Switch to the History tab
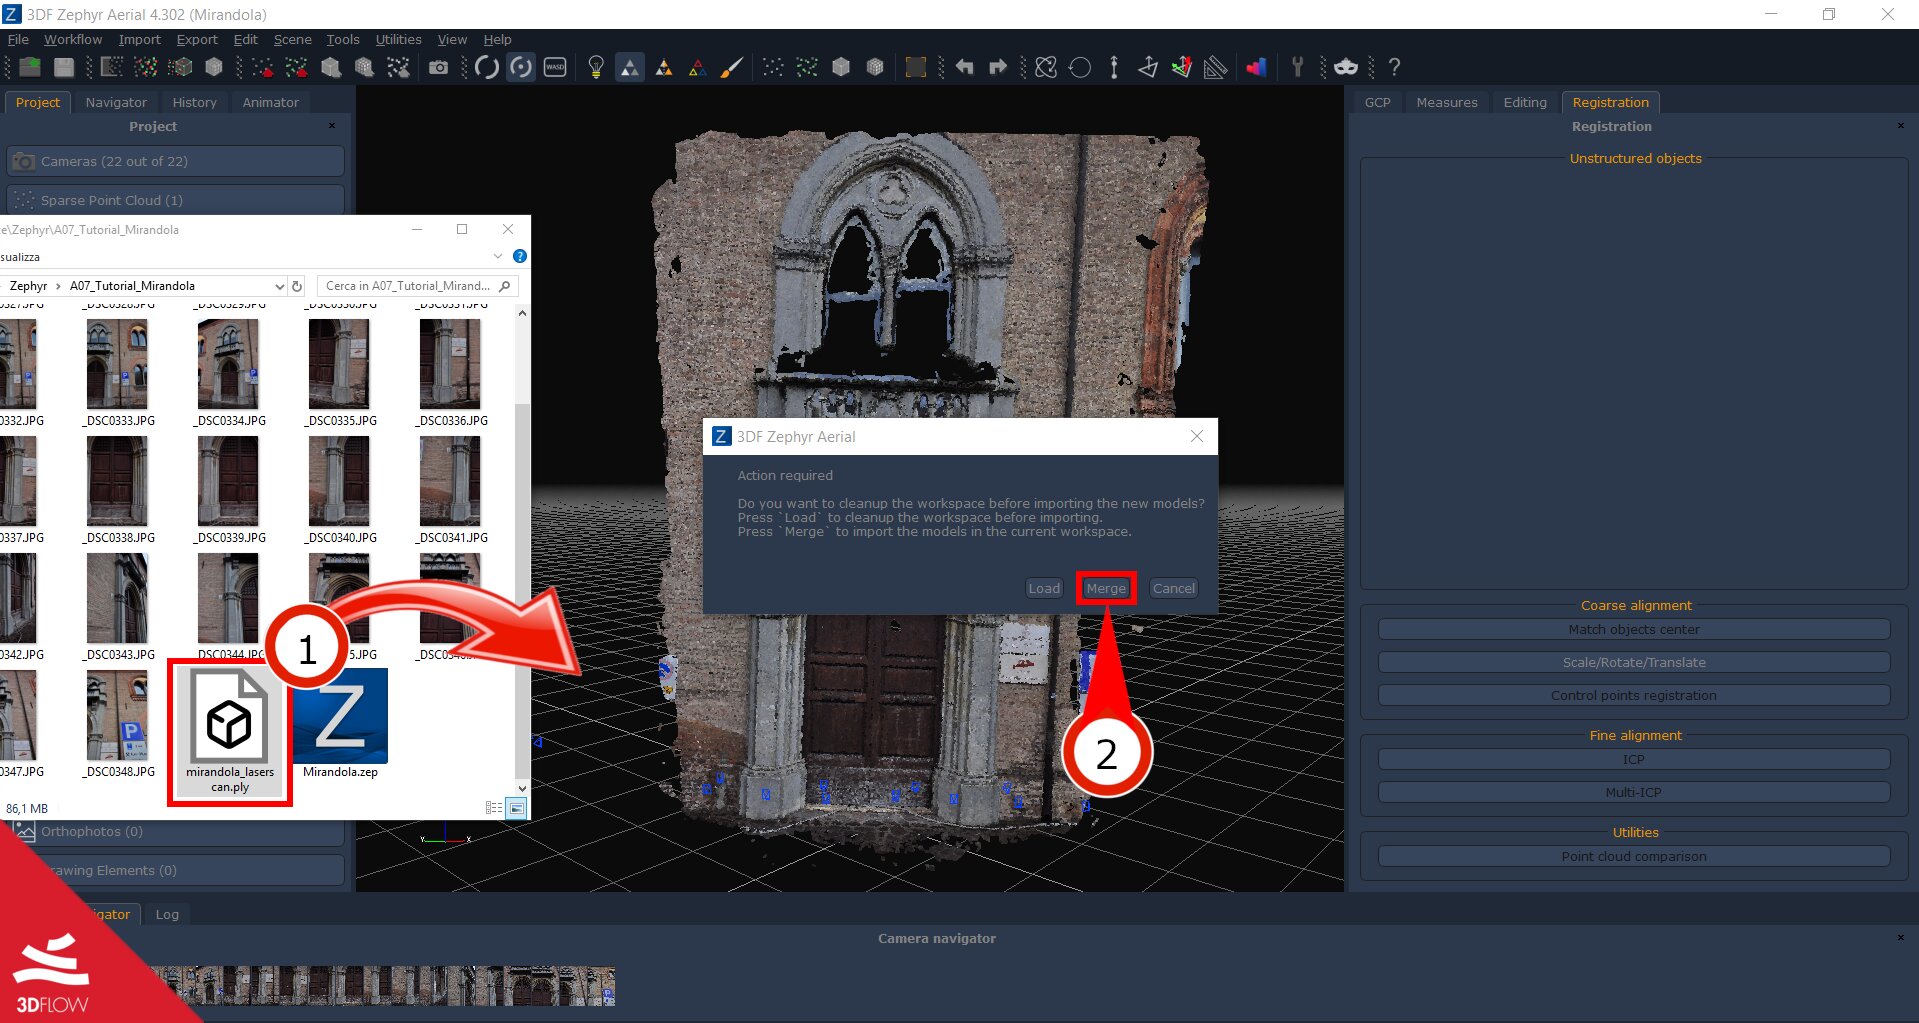This screenshot has width=1919, height=1023. pyautogui.click(x=194, y=102)
